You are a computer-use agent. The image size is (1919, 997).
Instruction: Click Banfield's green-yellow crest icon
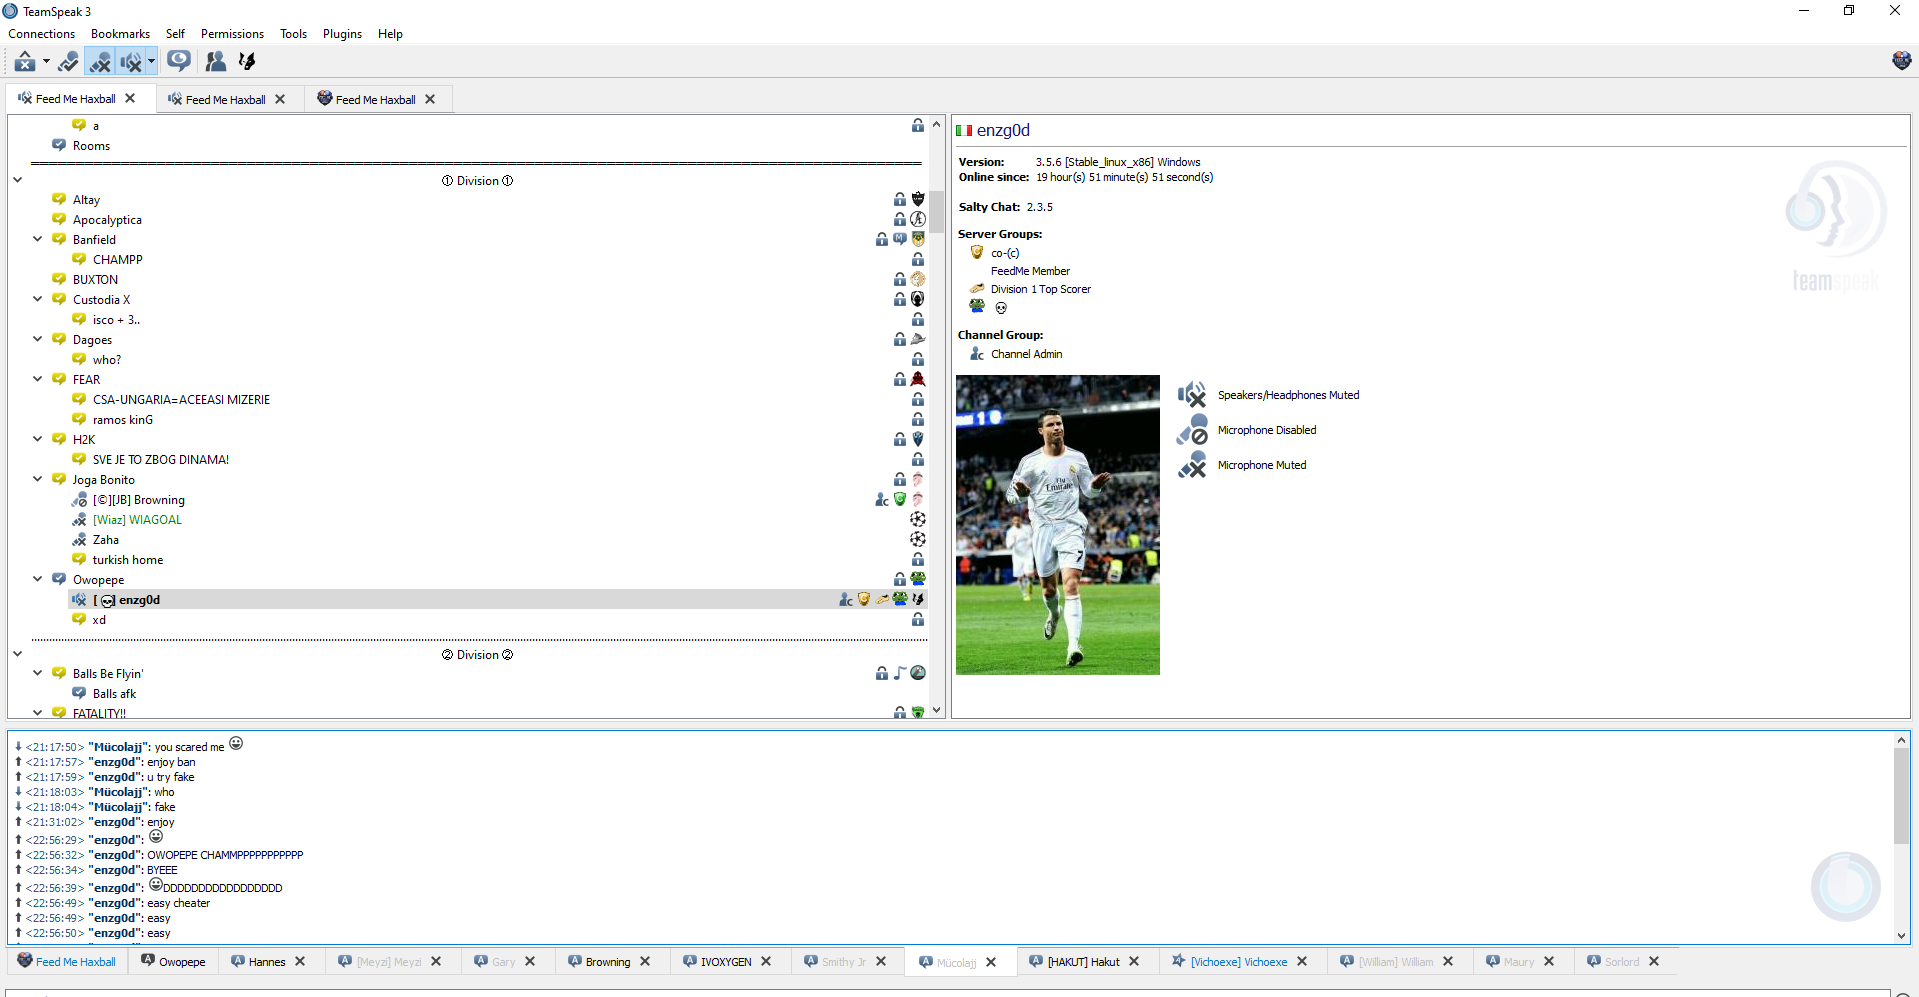pyautogui.click(x=918, y=239)
